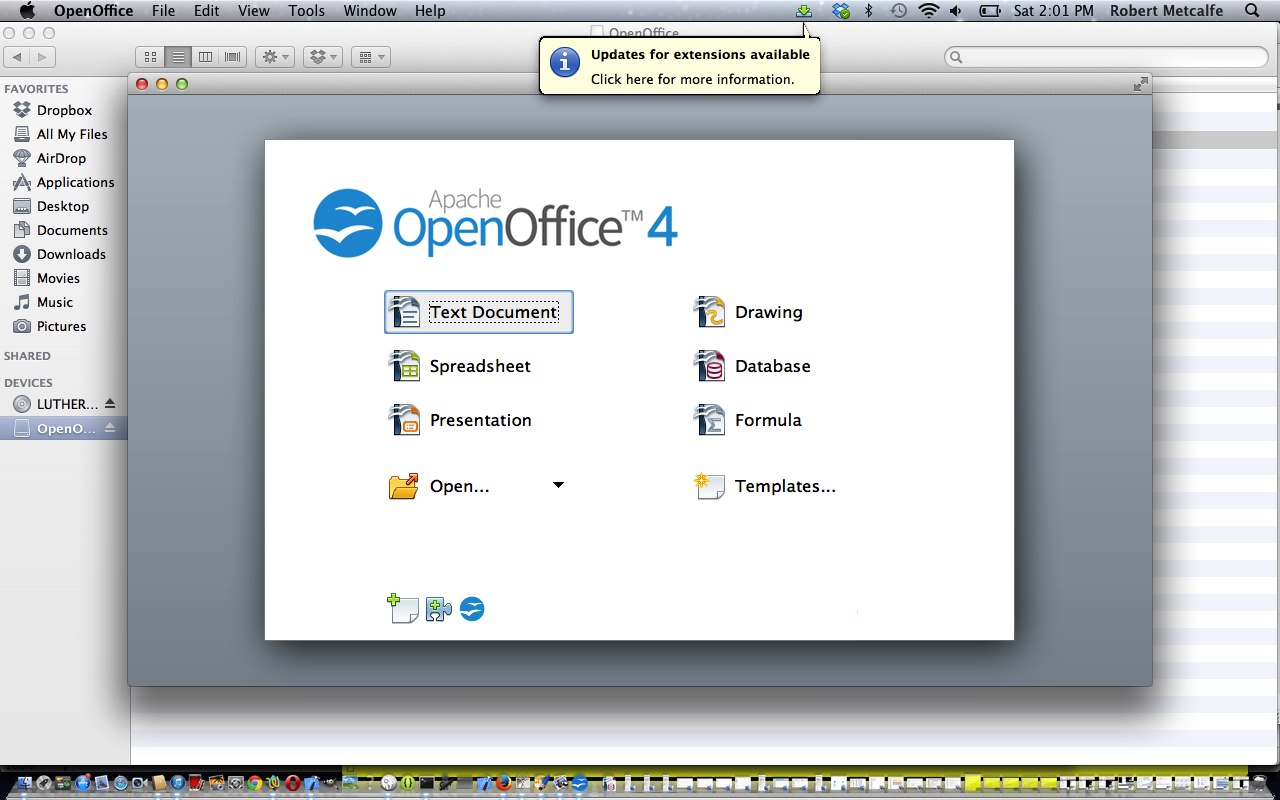Click Dropbox status icon in menu bar
Viewport: 1280px width, 800px height.
[841, 11]
